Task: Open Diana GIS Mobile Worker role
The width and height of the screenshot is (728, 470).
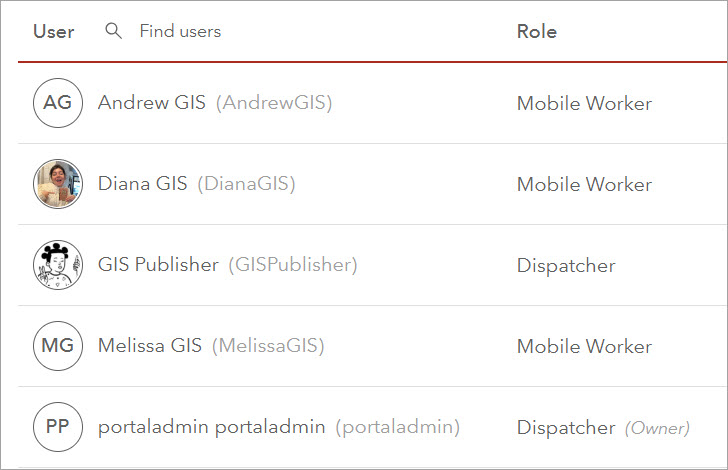Action: (584, 184)
